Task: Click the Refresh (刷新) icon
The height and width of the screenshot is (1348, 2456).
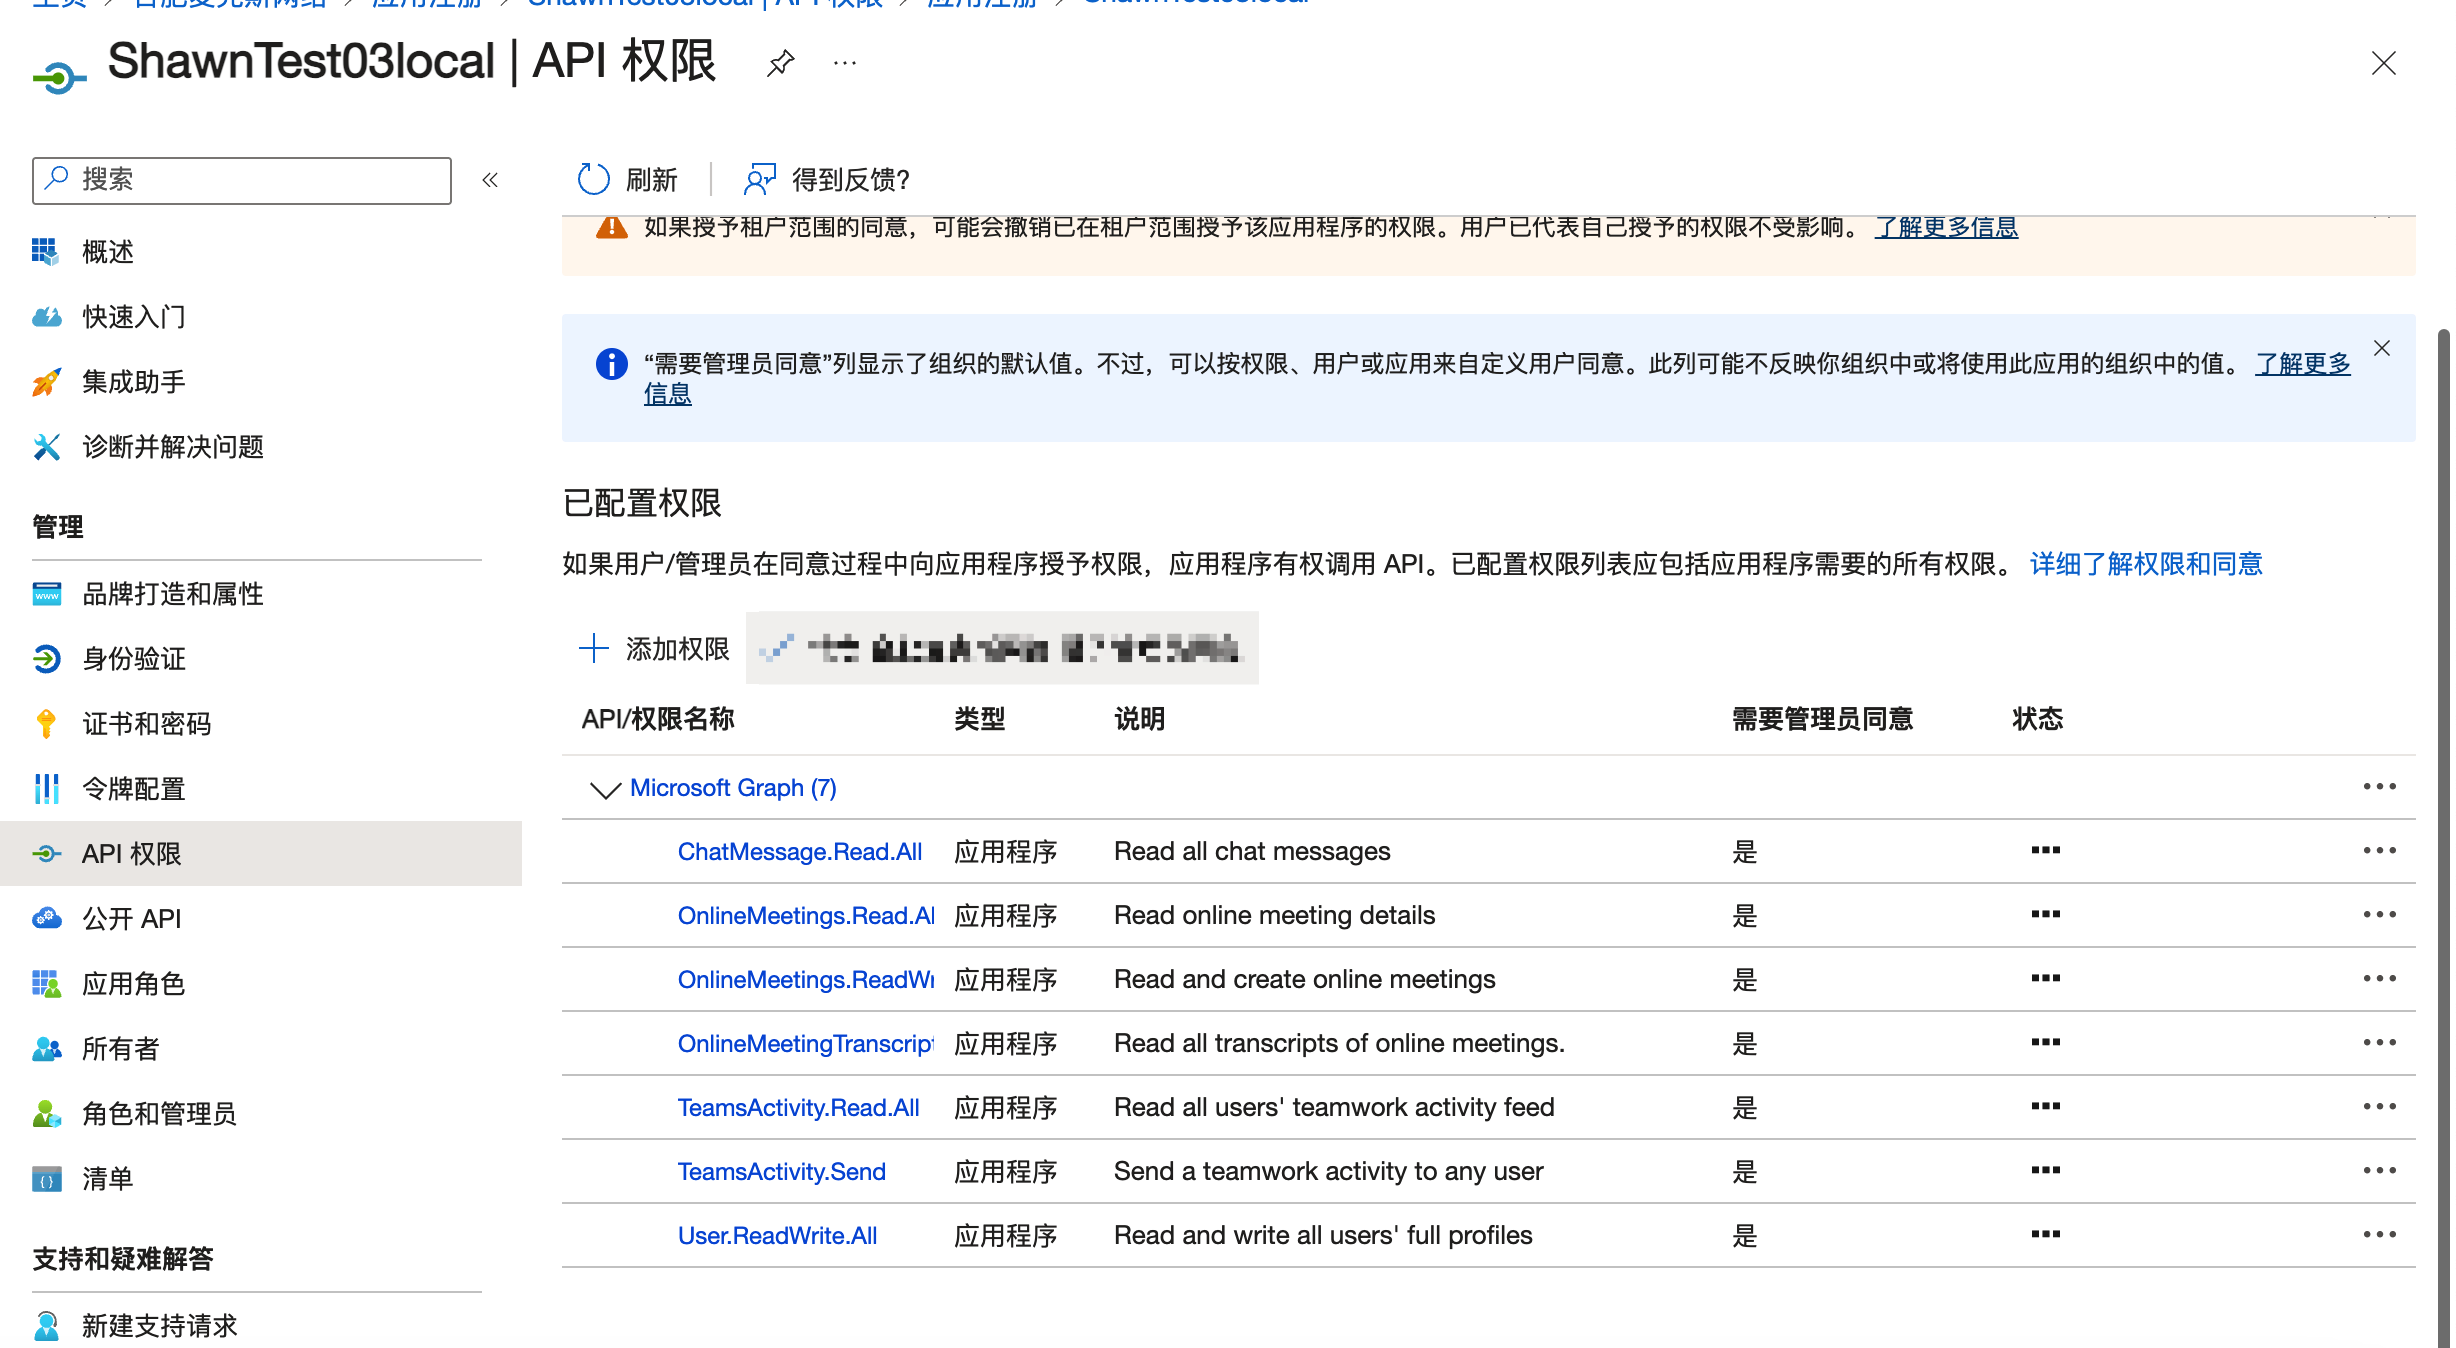Action: (593, 180)
